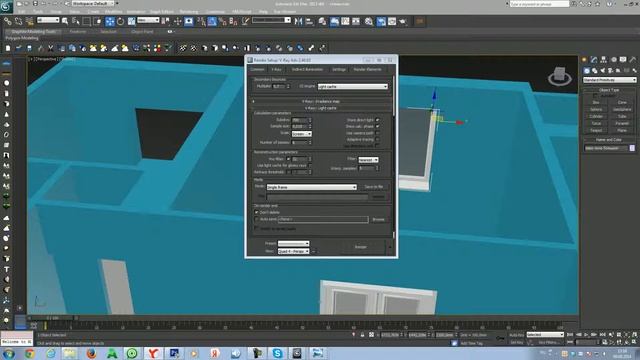640x360 pixels.
Task: Open the Modify panel icon
Action: pyautogui.click(x=594, y=60)
